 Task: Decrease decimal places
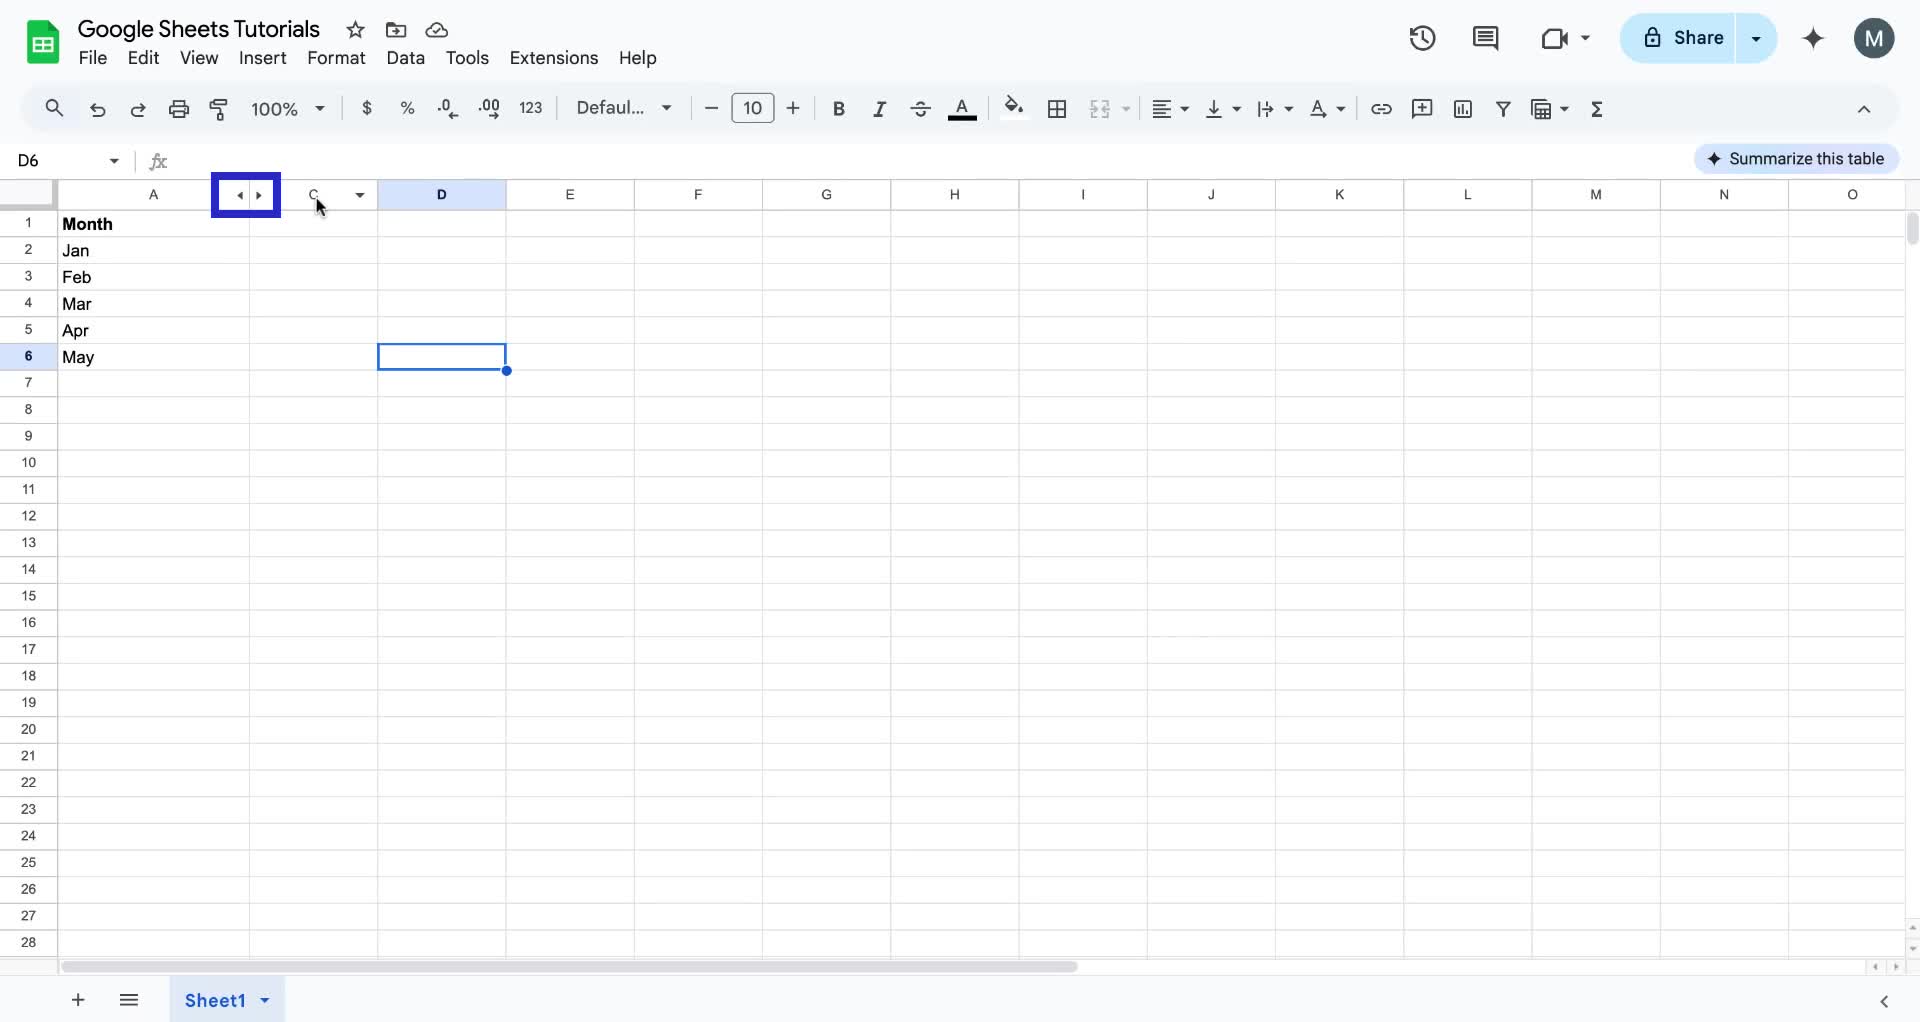tap(447, 109)
